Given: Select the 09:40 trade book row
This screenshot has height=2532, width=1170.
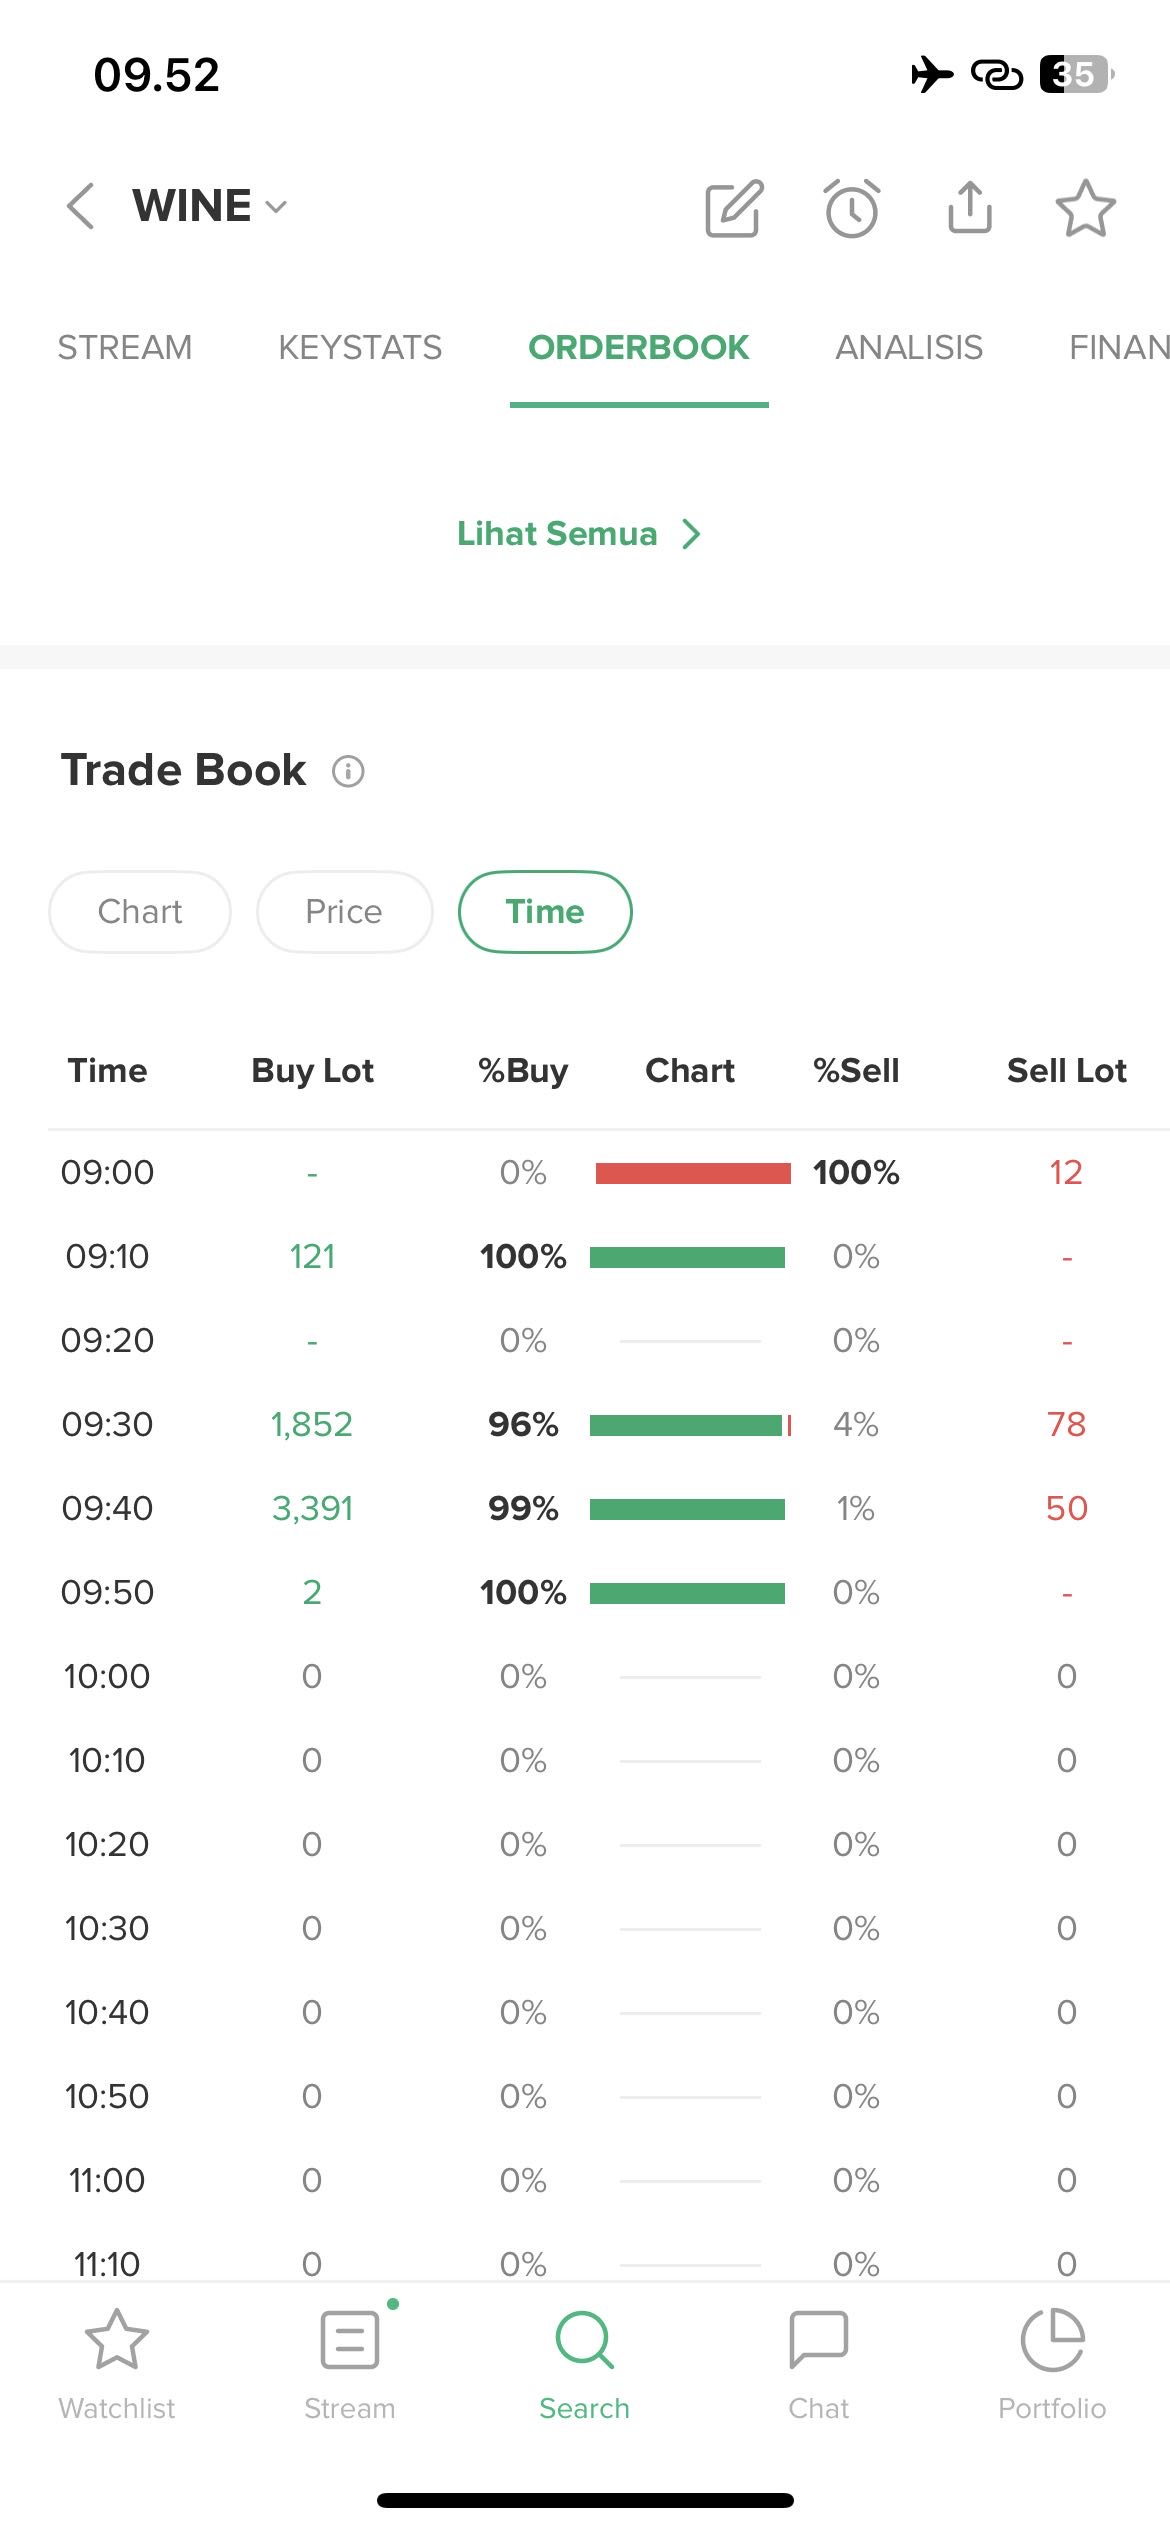Looking at the screenshot, I should (585, 1509).
